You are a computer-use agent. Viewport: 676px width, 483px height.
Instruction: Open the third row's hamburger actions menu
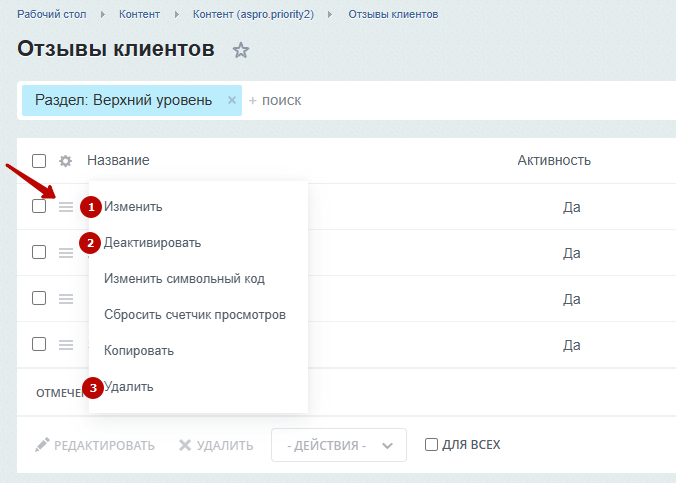[x=66, y=298]
